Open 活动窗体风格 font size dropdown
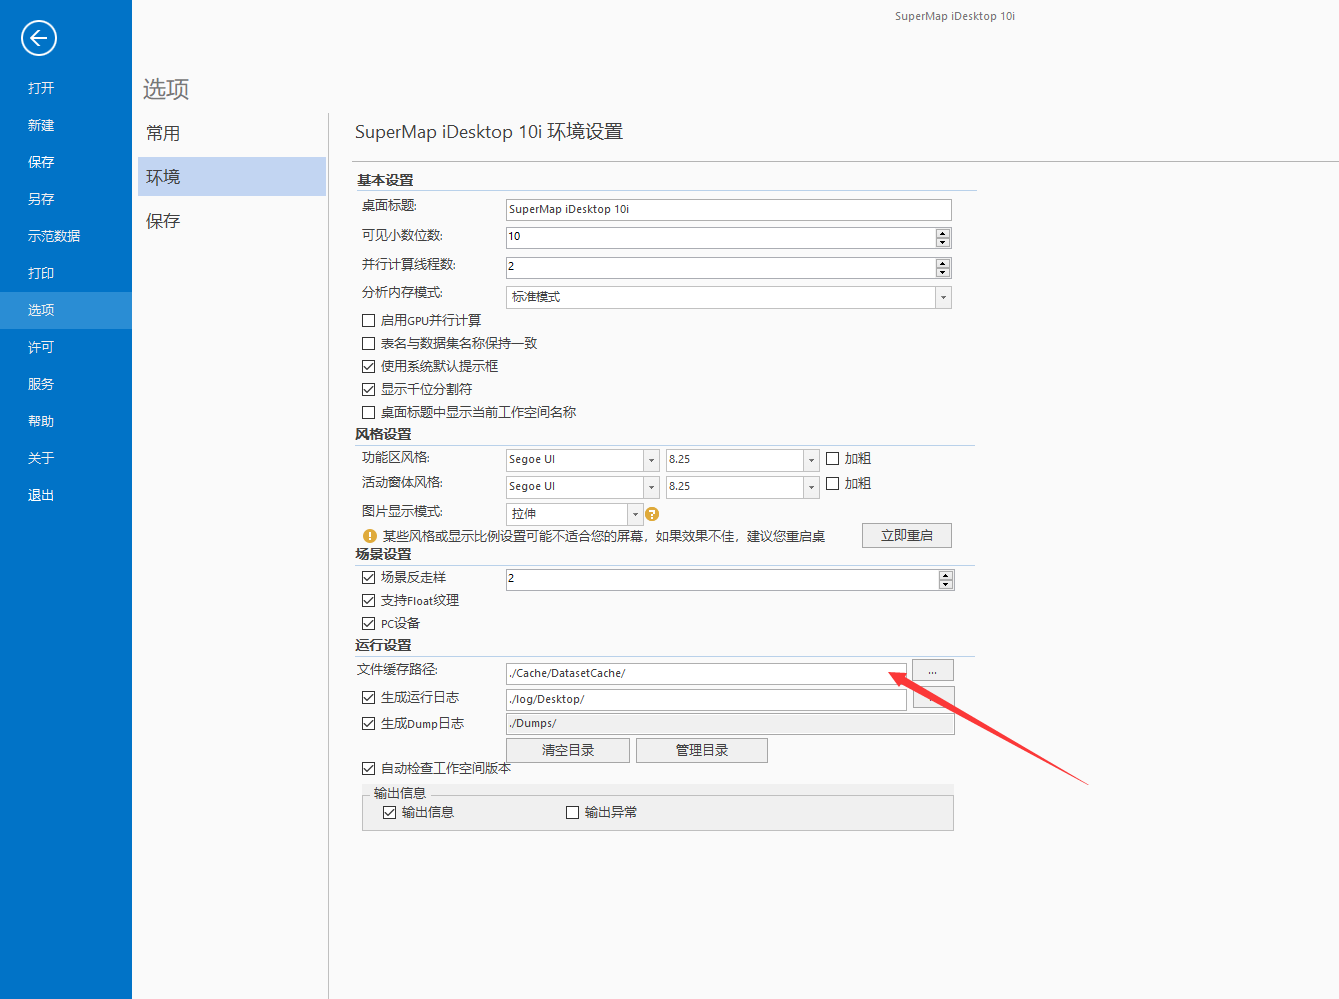The width and height of the screenshot is (1339, 999). [811, 487]
